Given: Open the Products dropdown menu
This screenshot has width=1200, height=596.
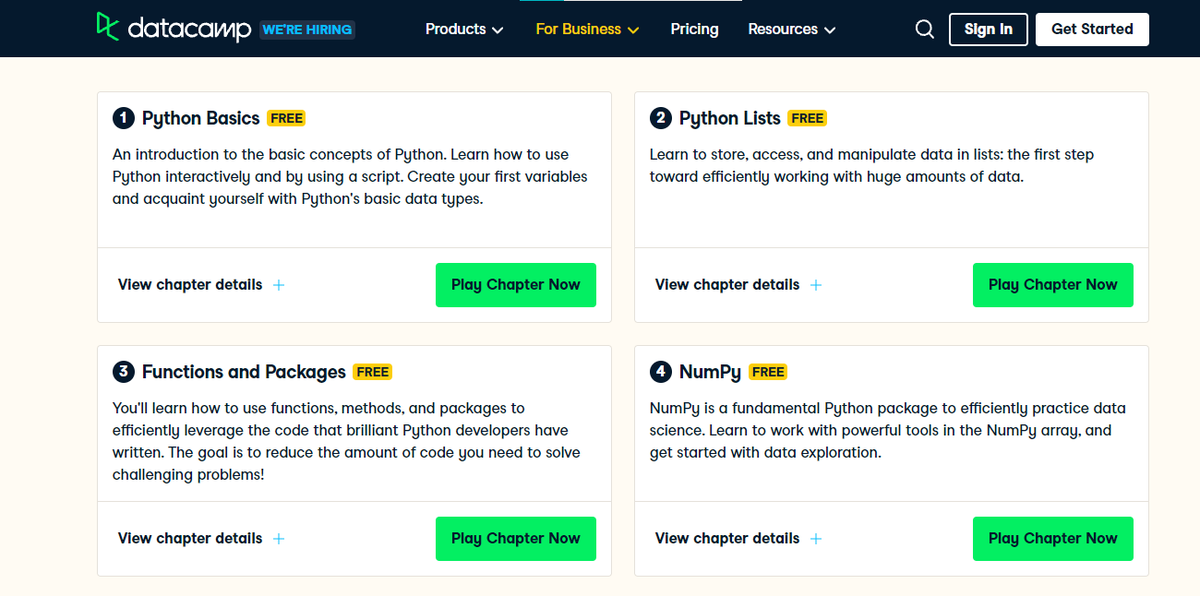Looking at the screenshot, I should [x=464, y=29].
